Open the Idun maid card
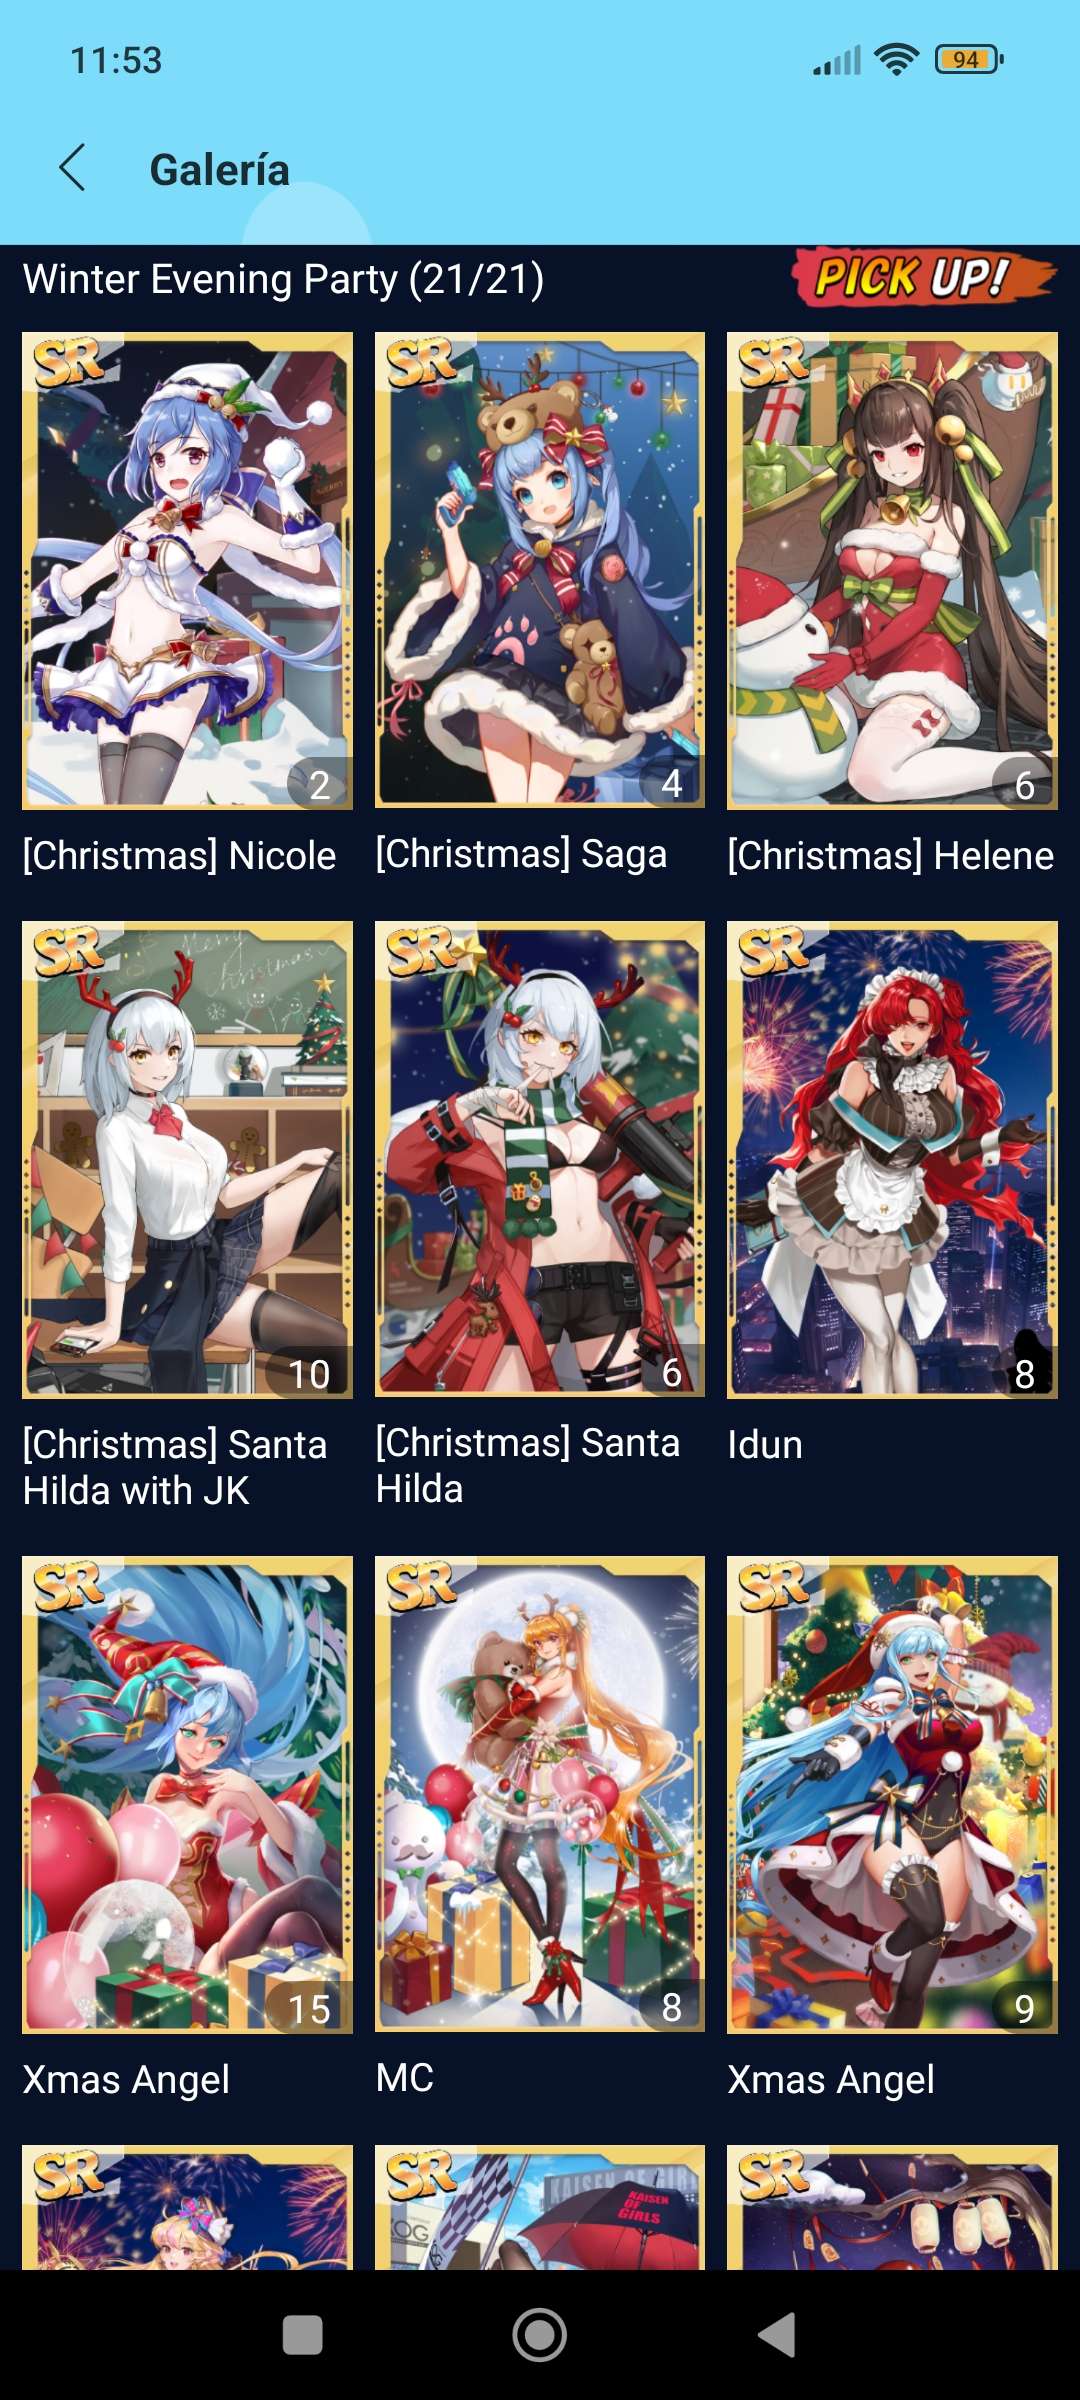This screenshot has height=2400, width=1080. click(x=892, y=1159)
